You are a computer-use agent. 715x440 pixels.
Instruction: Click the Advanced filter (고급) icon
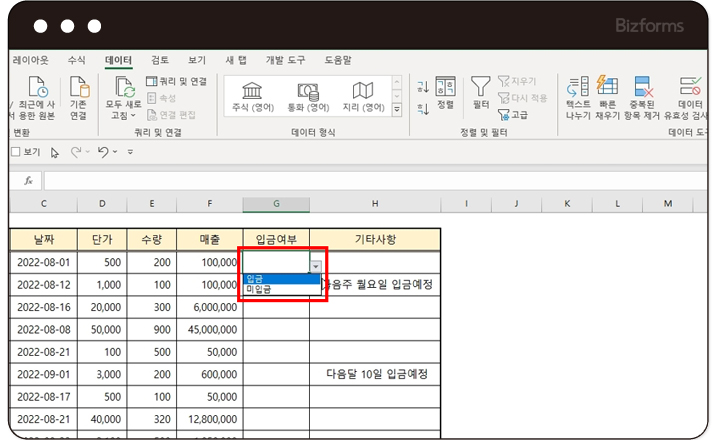point(516,114)
